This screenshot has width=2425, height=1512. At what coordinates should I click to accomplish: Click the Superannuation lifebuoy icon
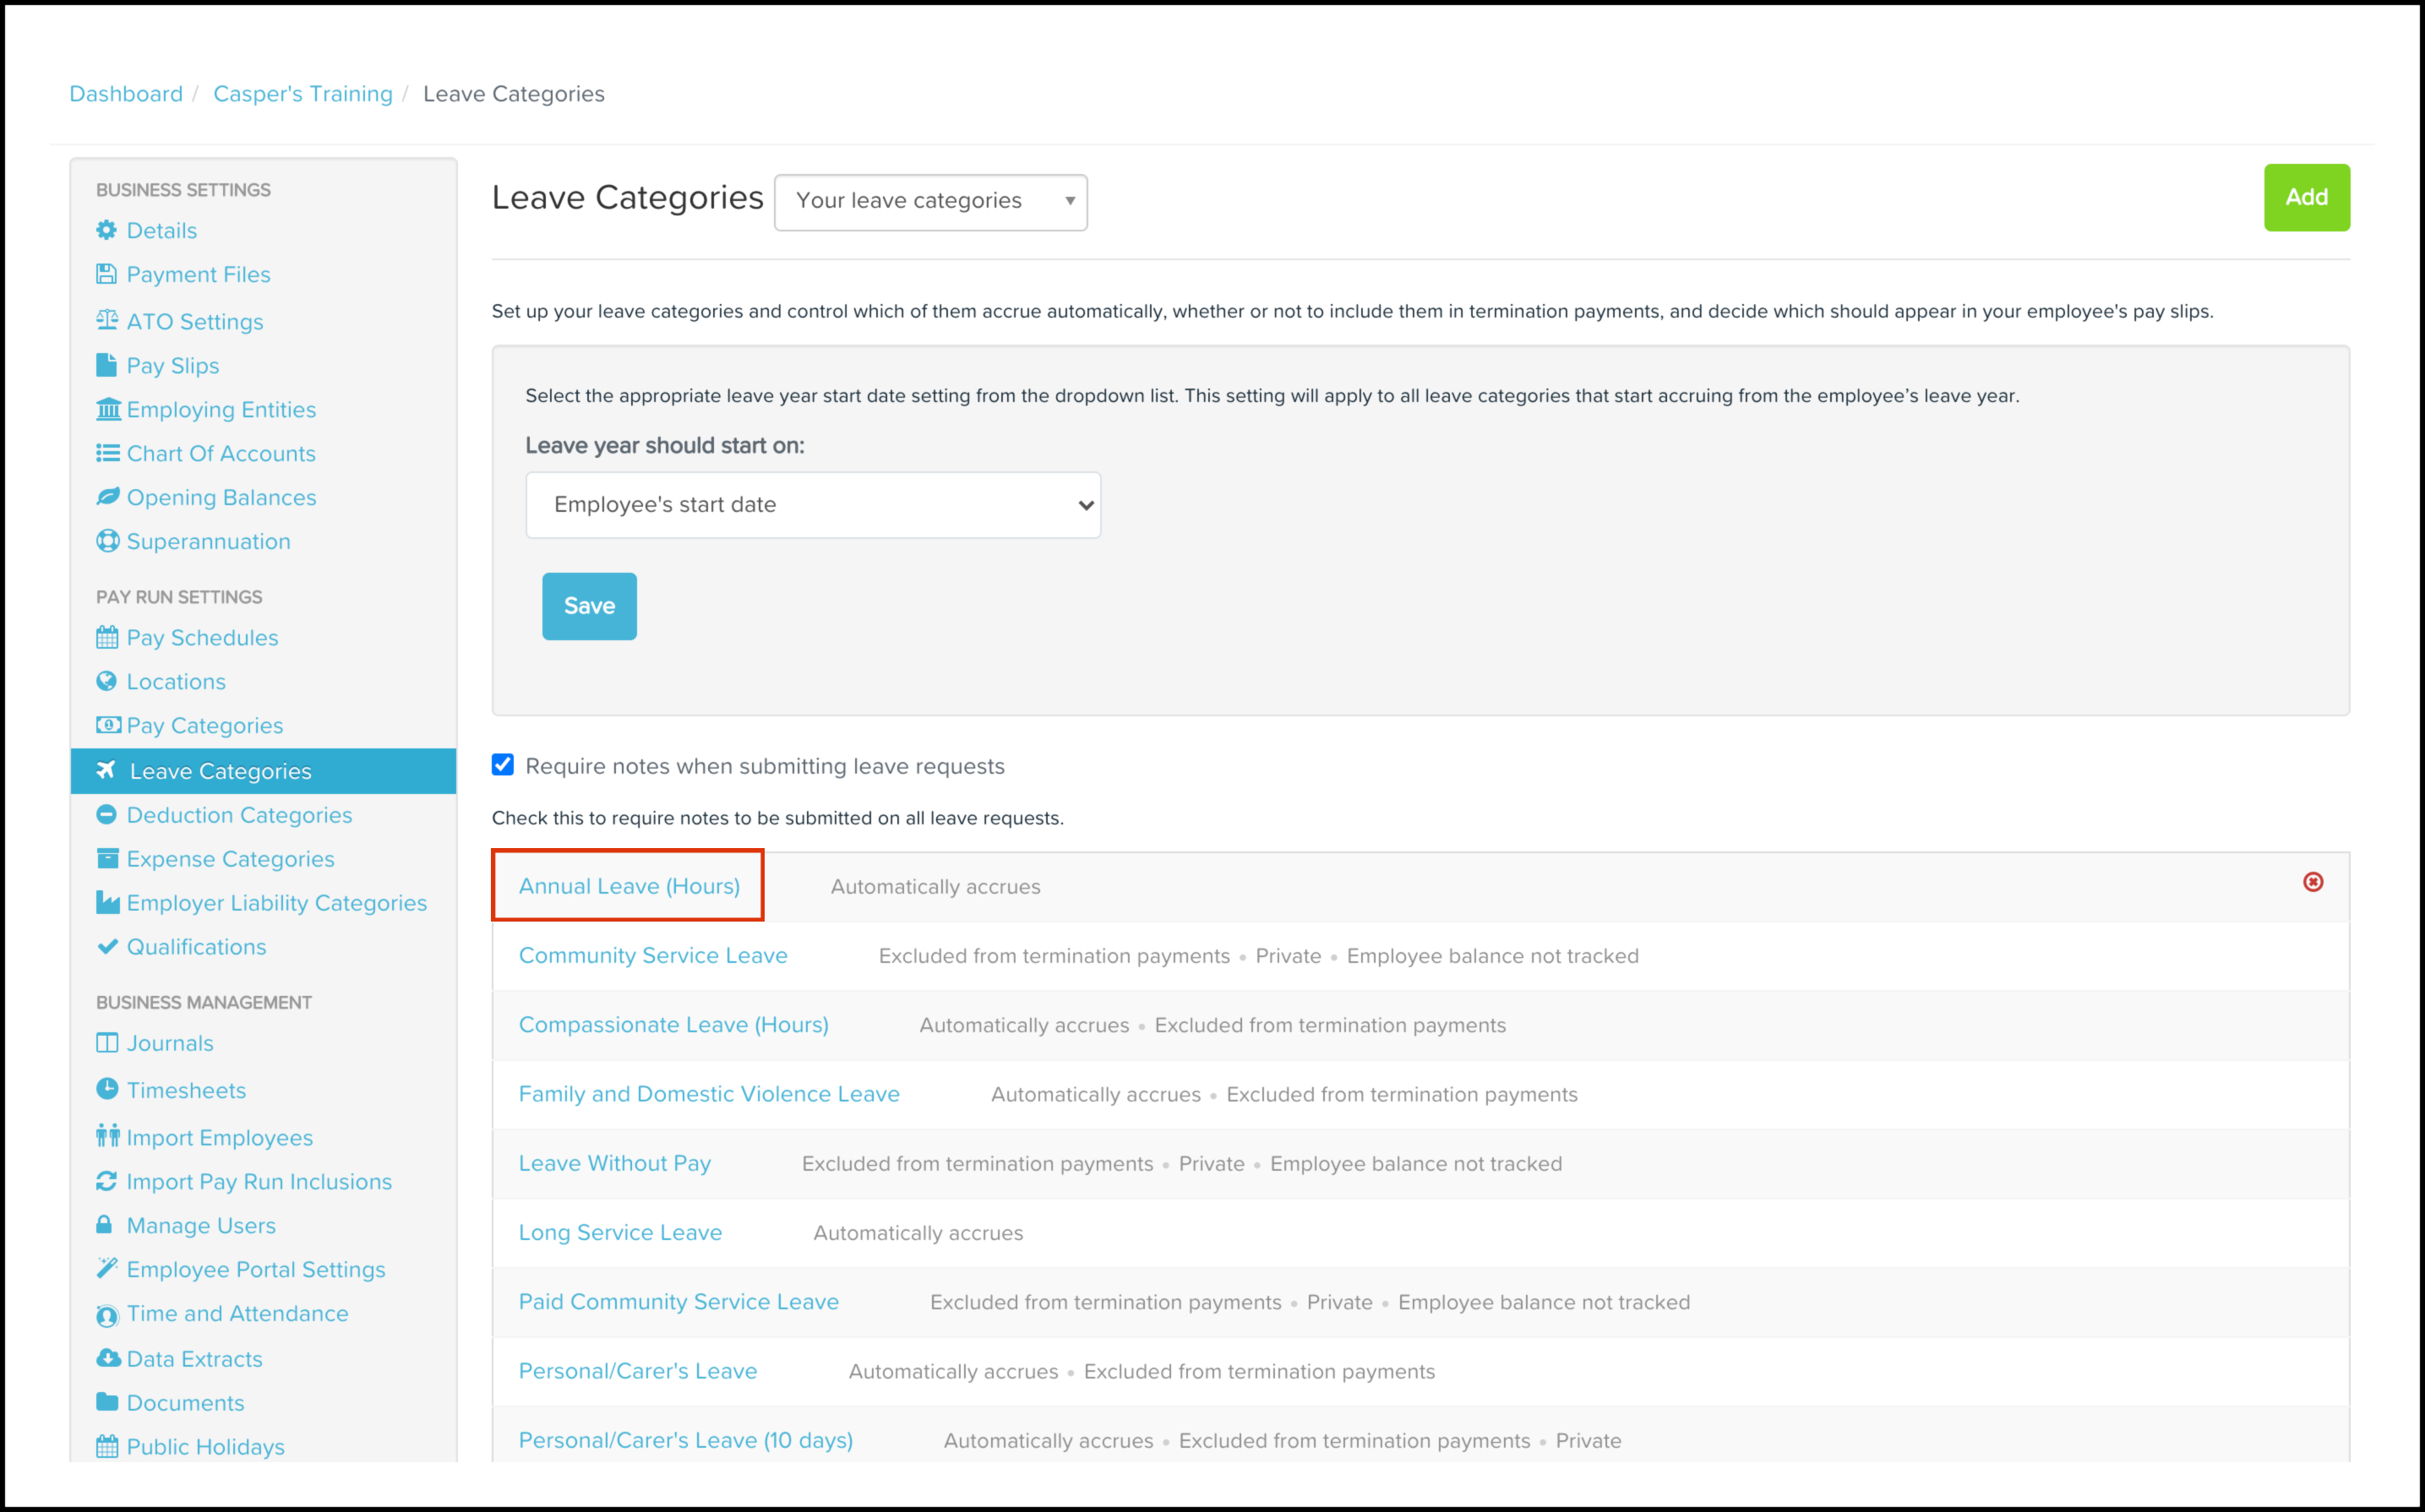107,541
